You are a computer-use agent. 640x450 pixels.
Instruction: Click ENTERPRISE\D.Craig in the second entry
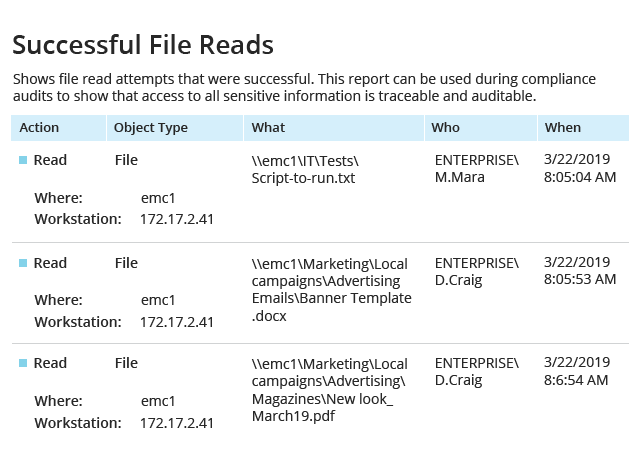(477, 272)
